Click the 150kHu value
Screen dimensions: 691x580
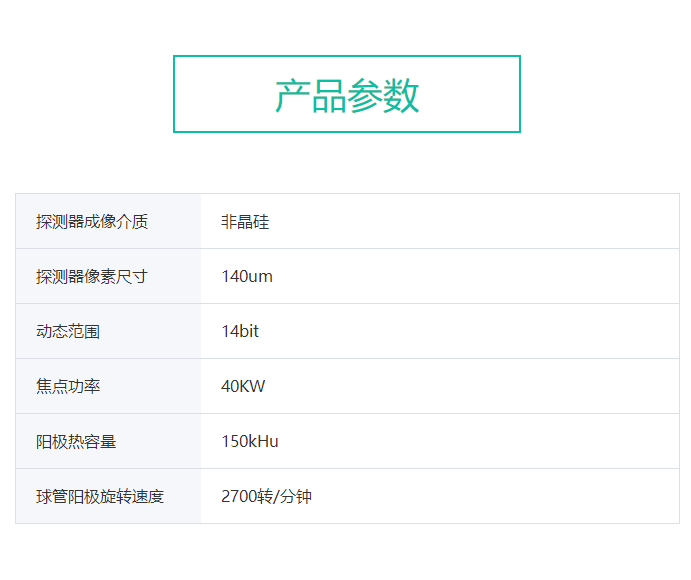pos(249,441)
